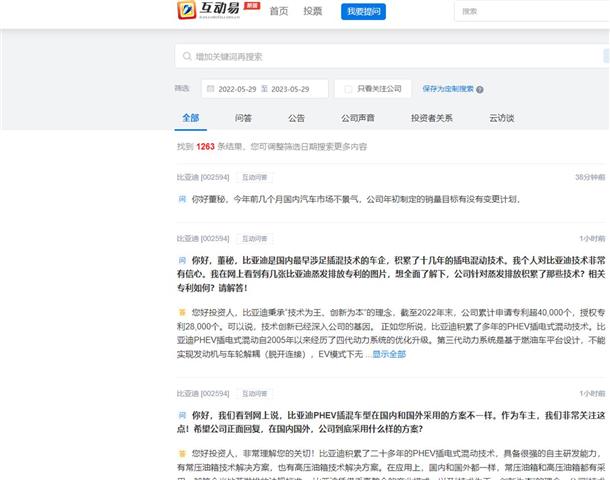Click the 问 icon beside PHEV插混车型 question
Viewport: 610px width, 480px height.
point(182,415)
